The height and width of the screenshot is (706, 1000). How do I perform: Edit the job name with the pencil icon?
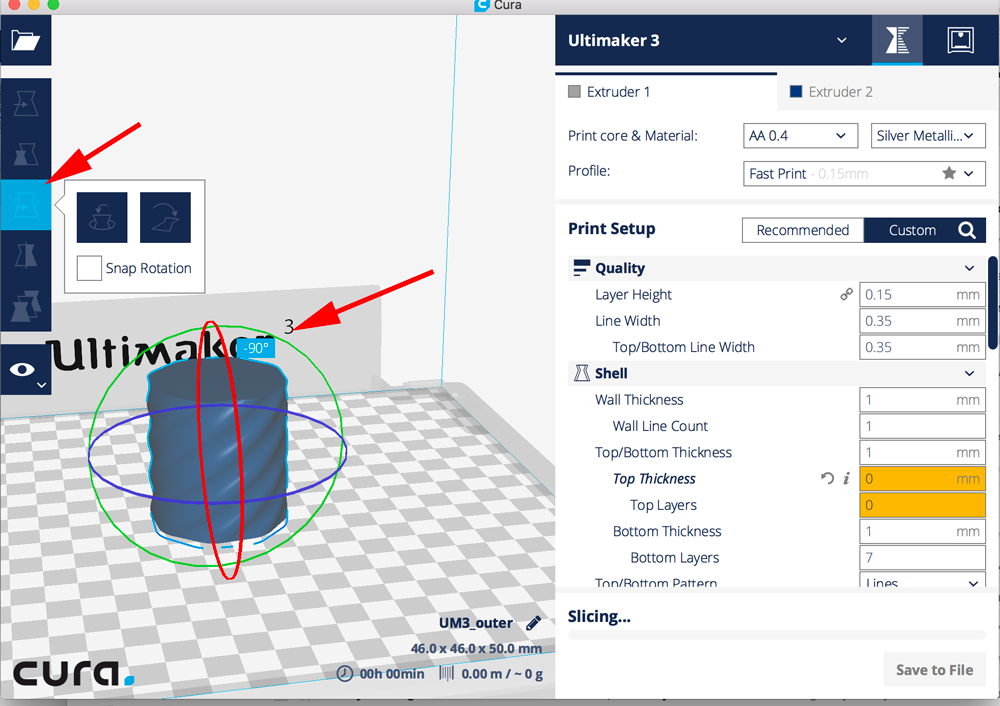(x=533, y=623)
